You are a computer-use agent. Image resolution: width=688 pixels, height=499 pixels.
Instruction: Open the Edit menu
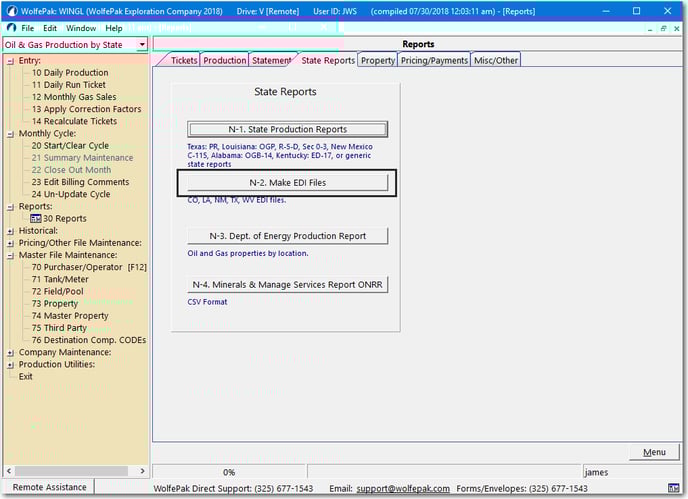[50, 28]
